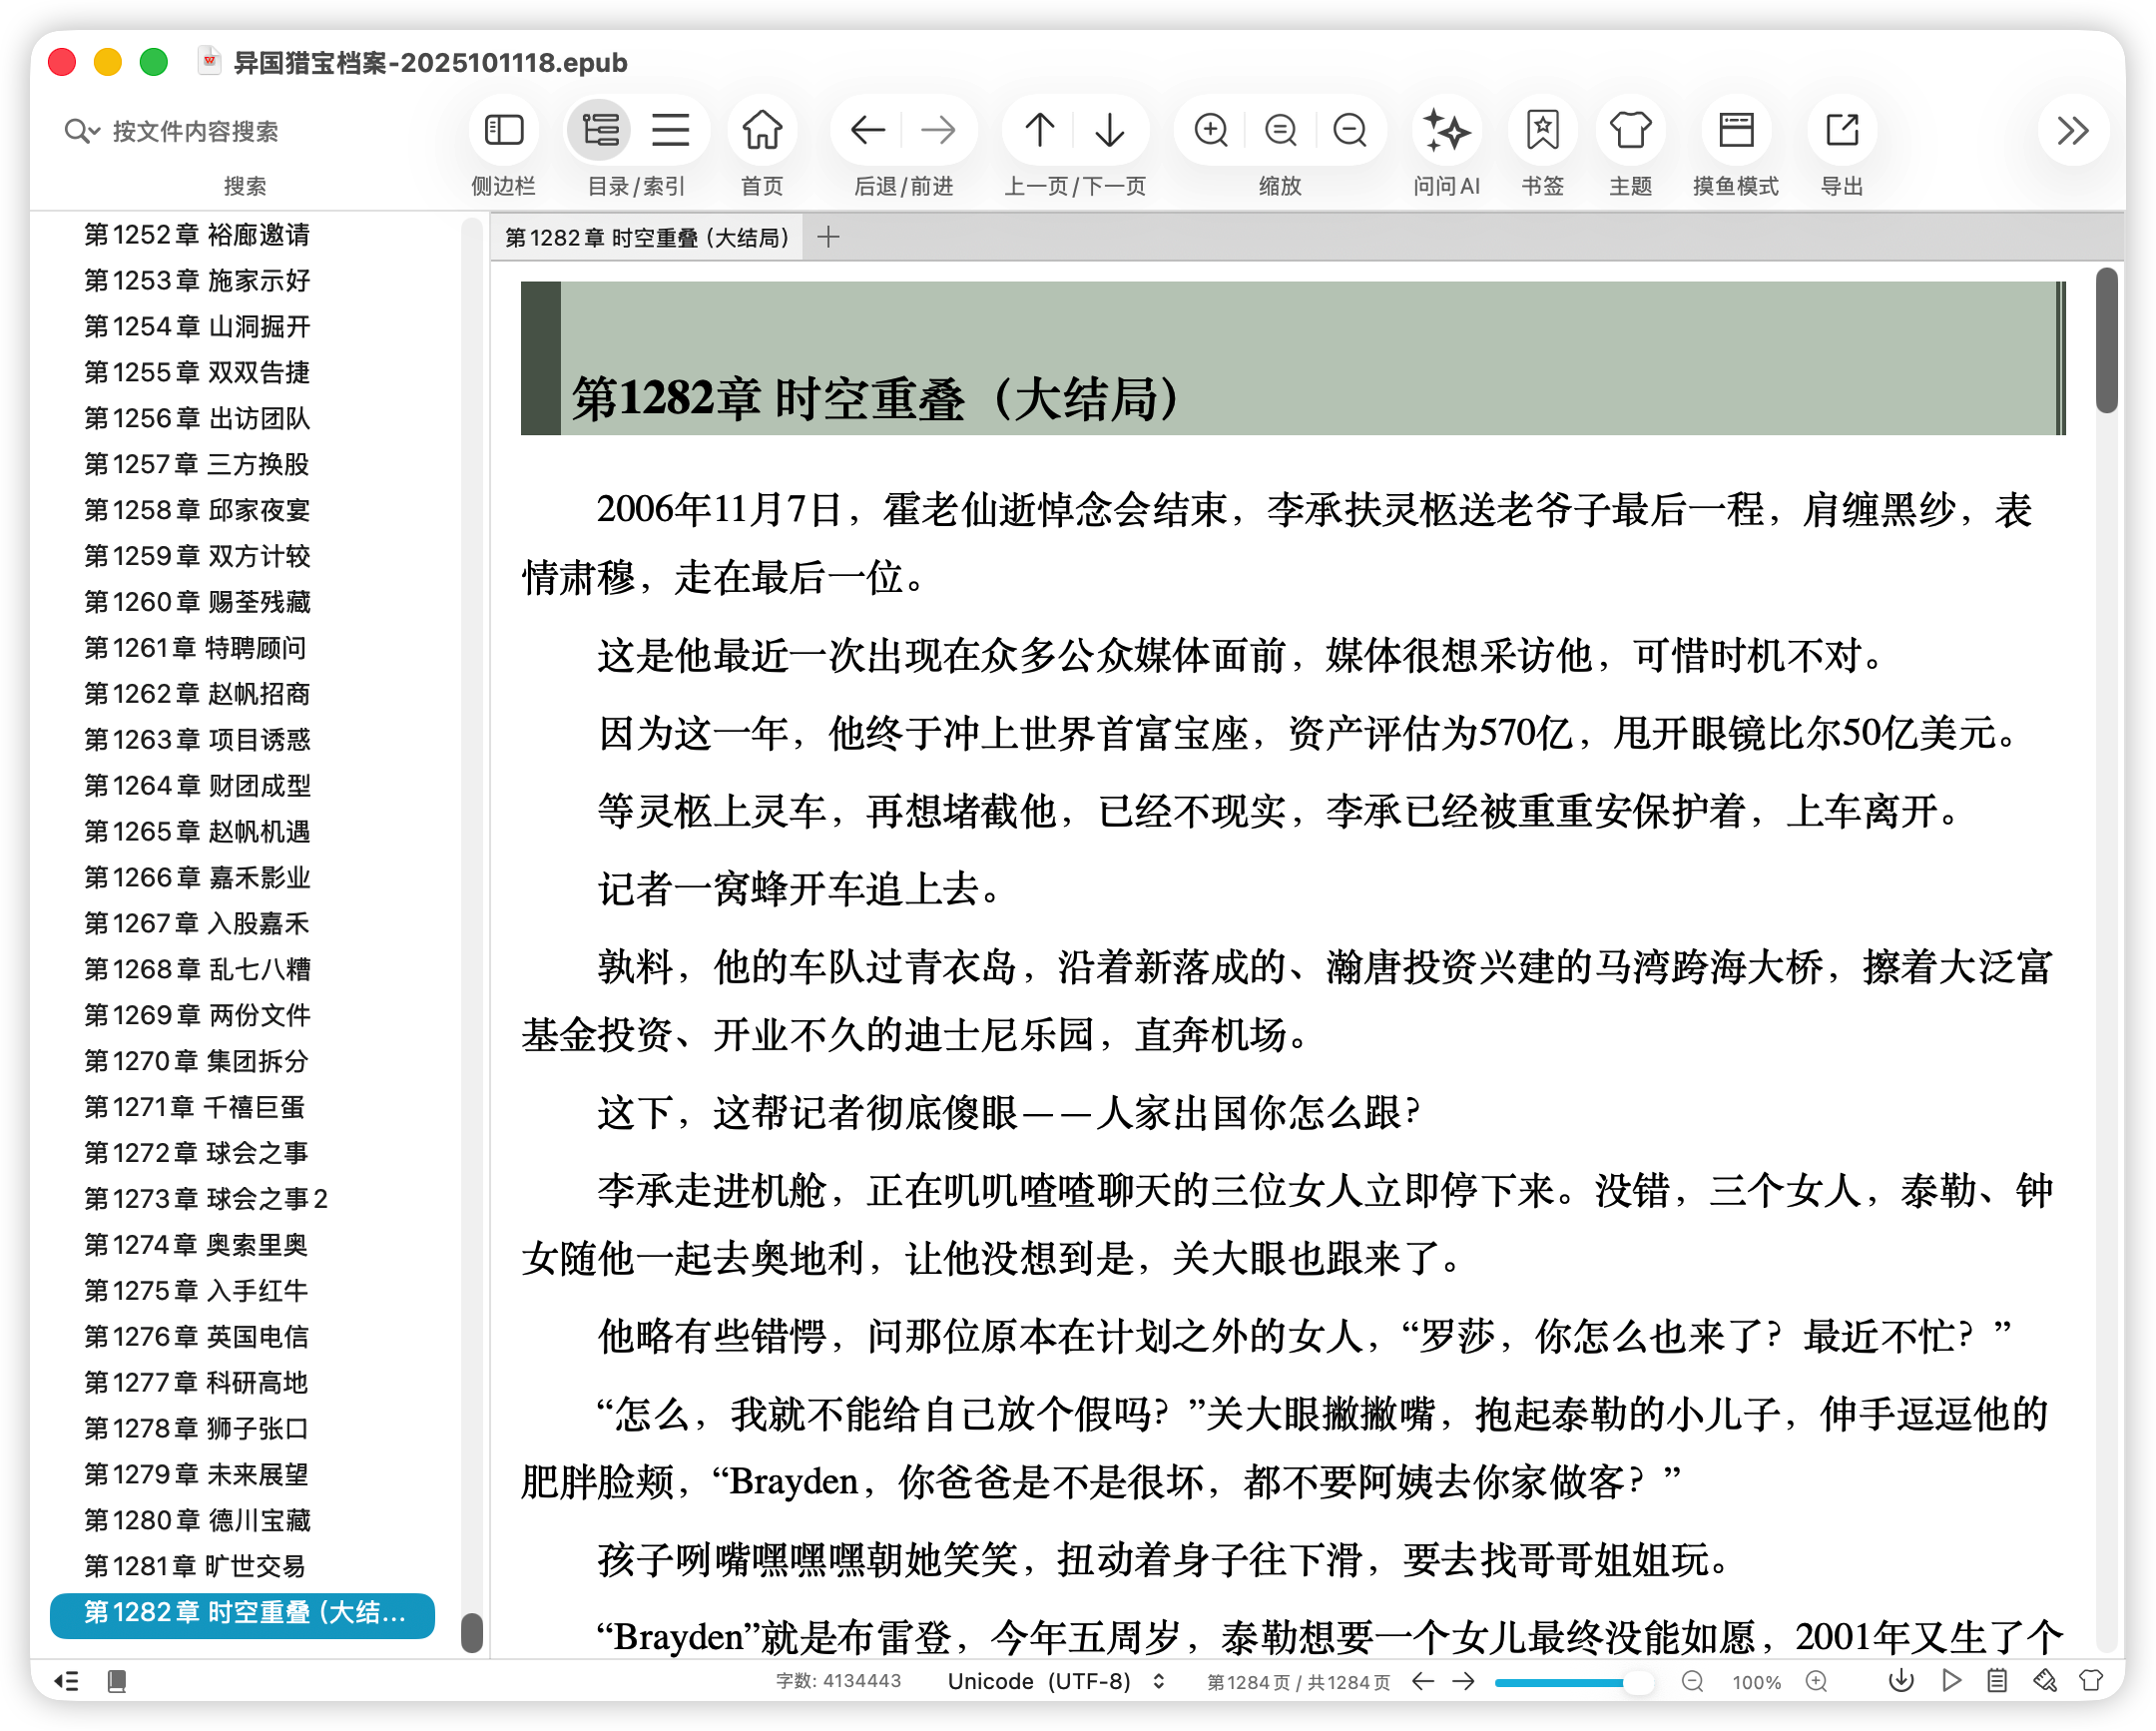Add a new tab with plus button
Screen dimensions: 2156x1731
(828, 238)
